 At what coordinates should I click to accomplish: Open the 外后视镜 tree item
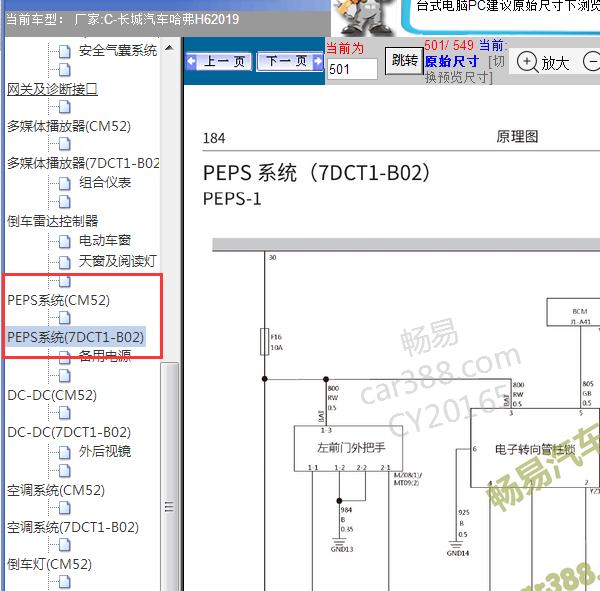point(105,452)
